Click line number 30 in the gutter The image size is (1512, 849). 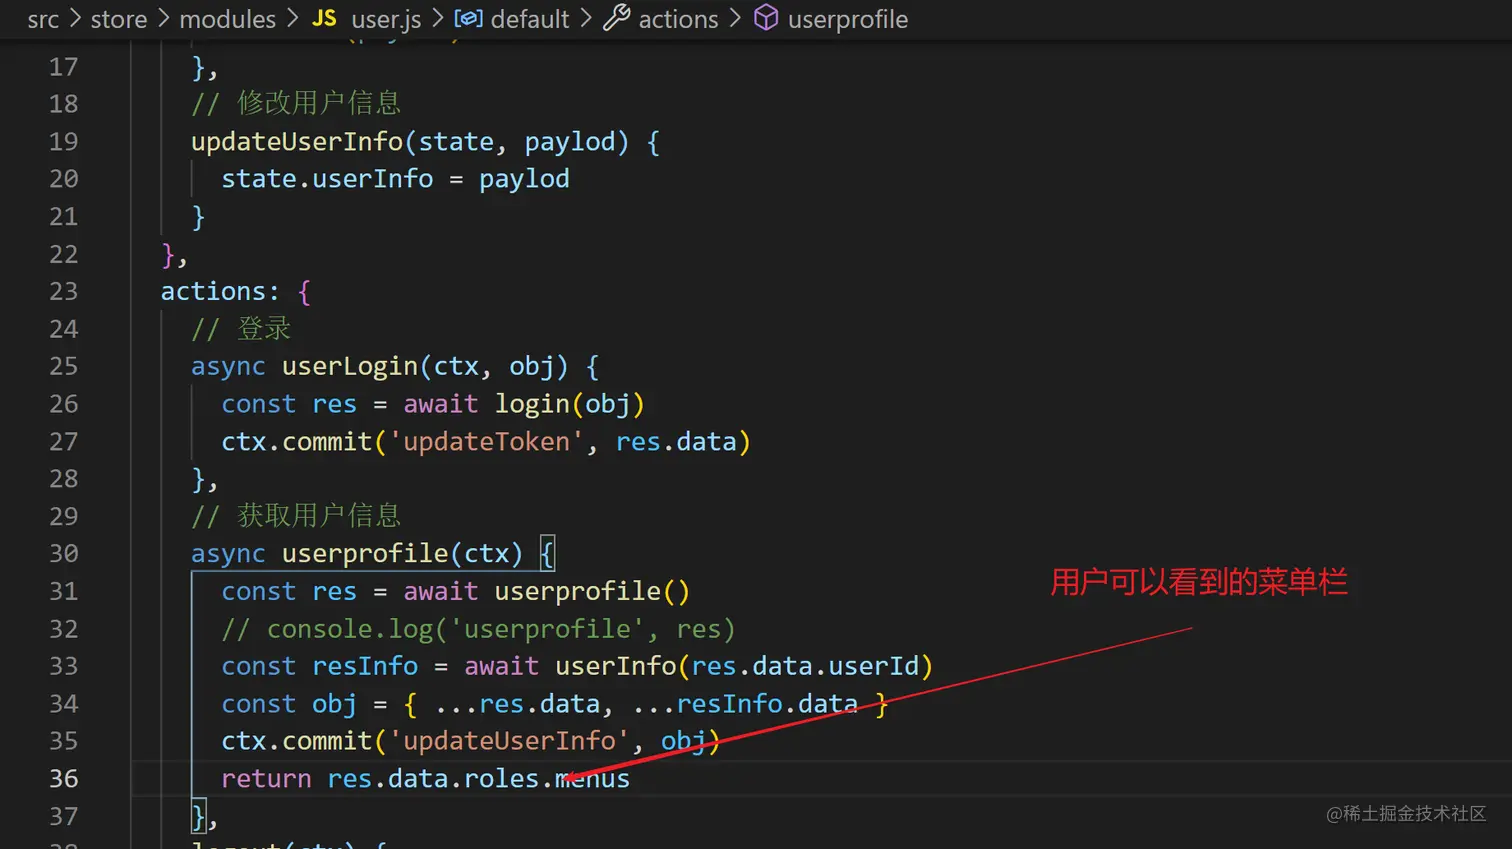pos(63,554)
